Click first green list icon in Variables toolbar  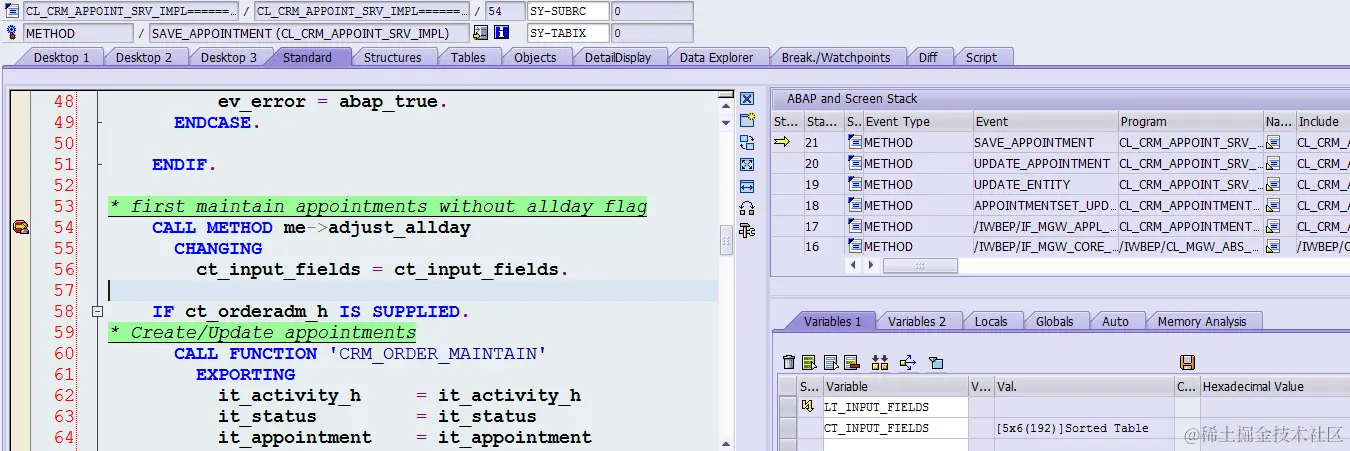(810, 362)
